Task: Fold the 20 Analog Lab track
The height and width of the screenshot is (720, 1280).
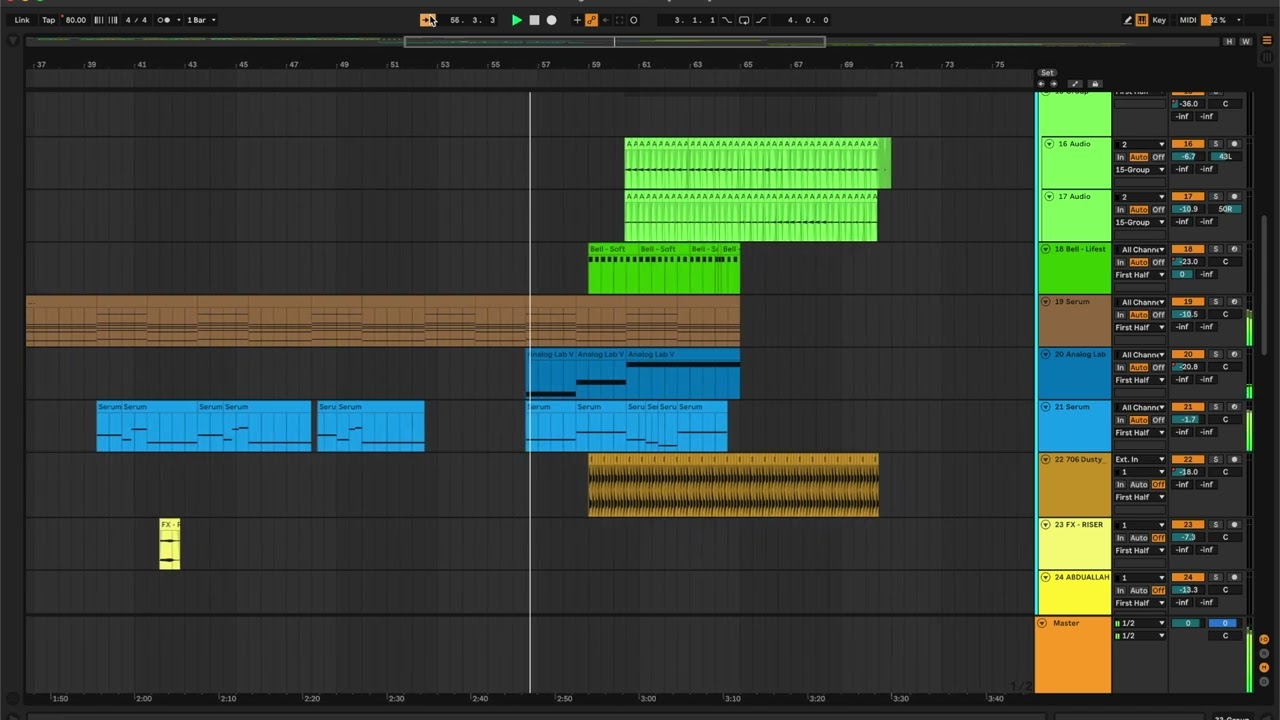Action: coord(1046,354)
